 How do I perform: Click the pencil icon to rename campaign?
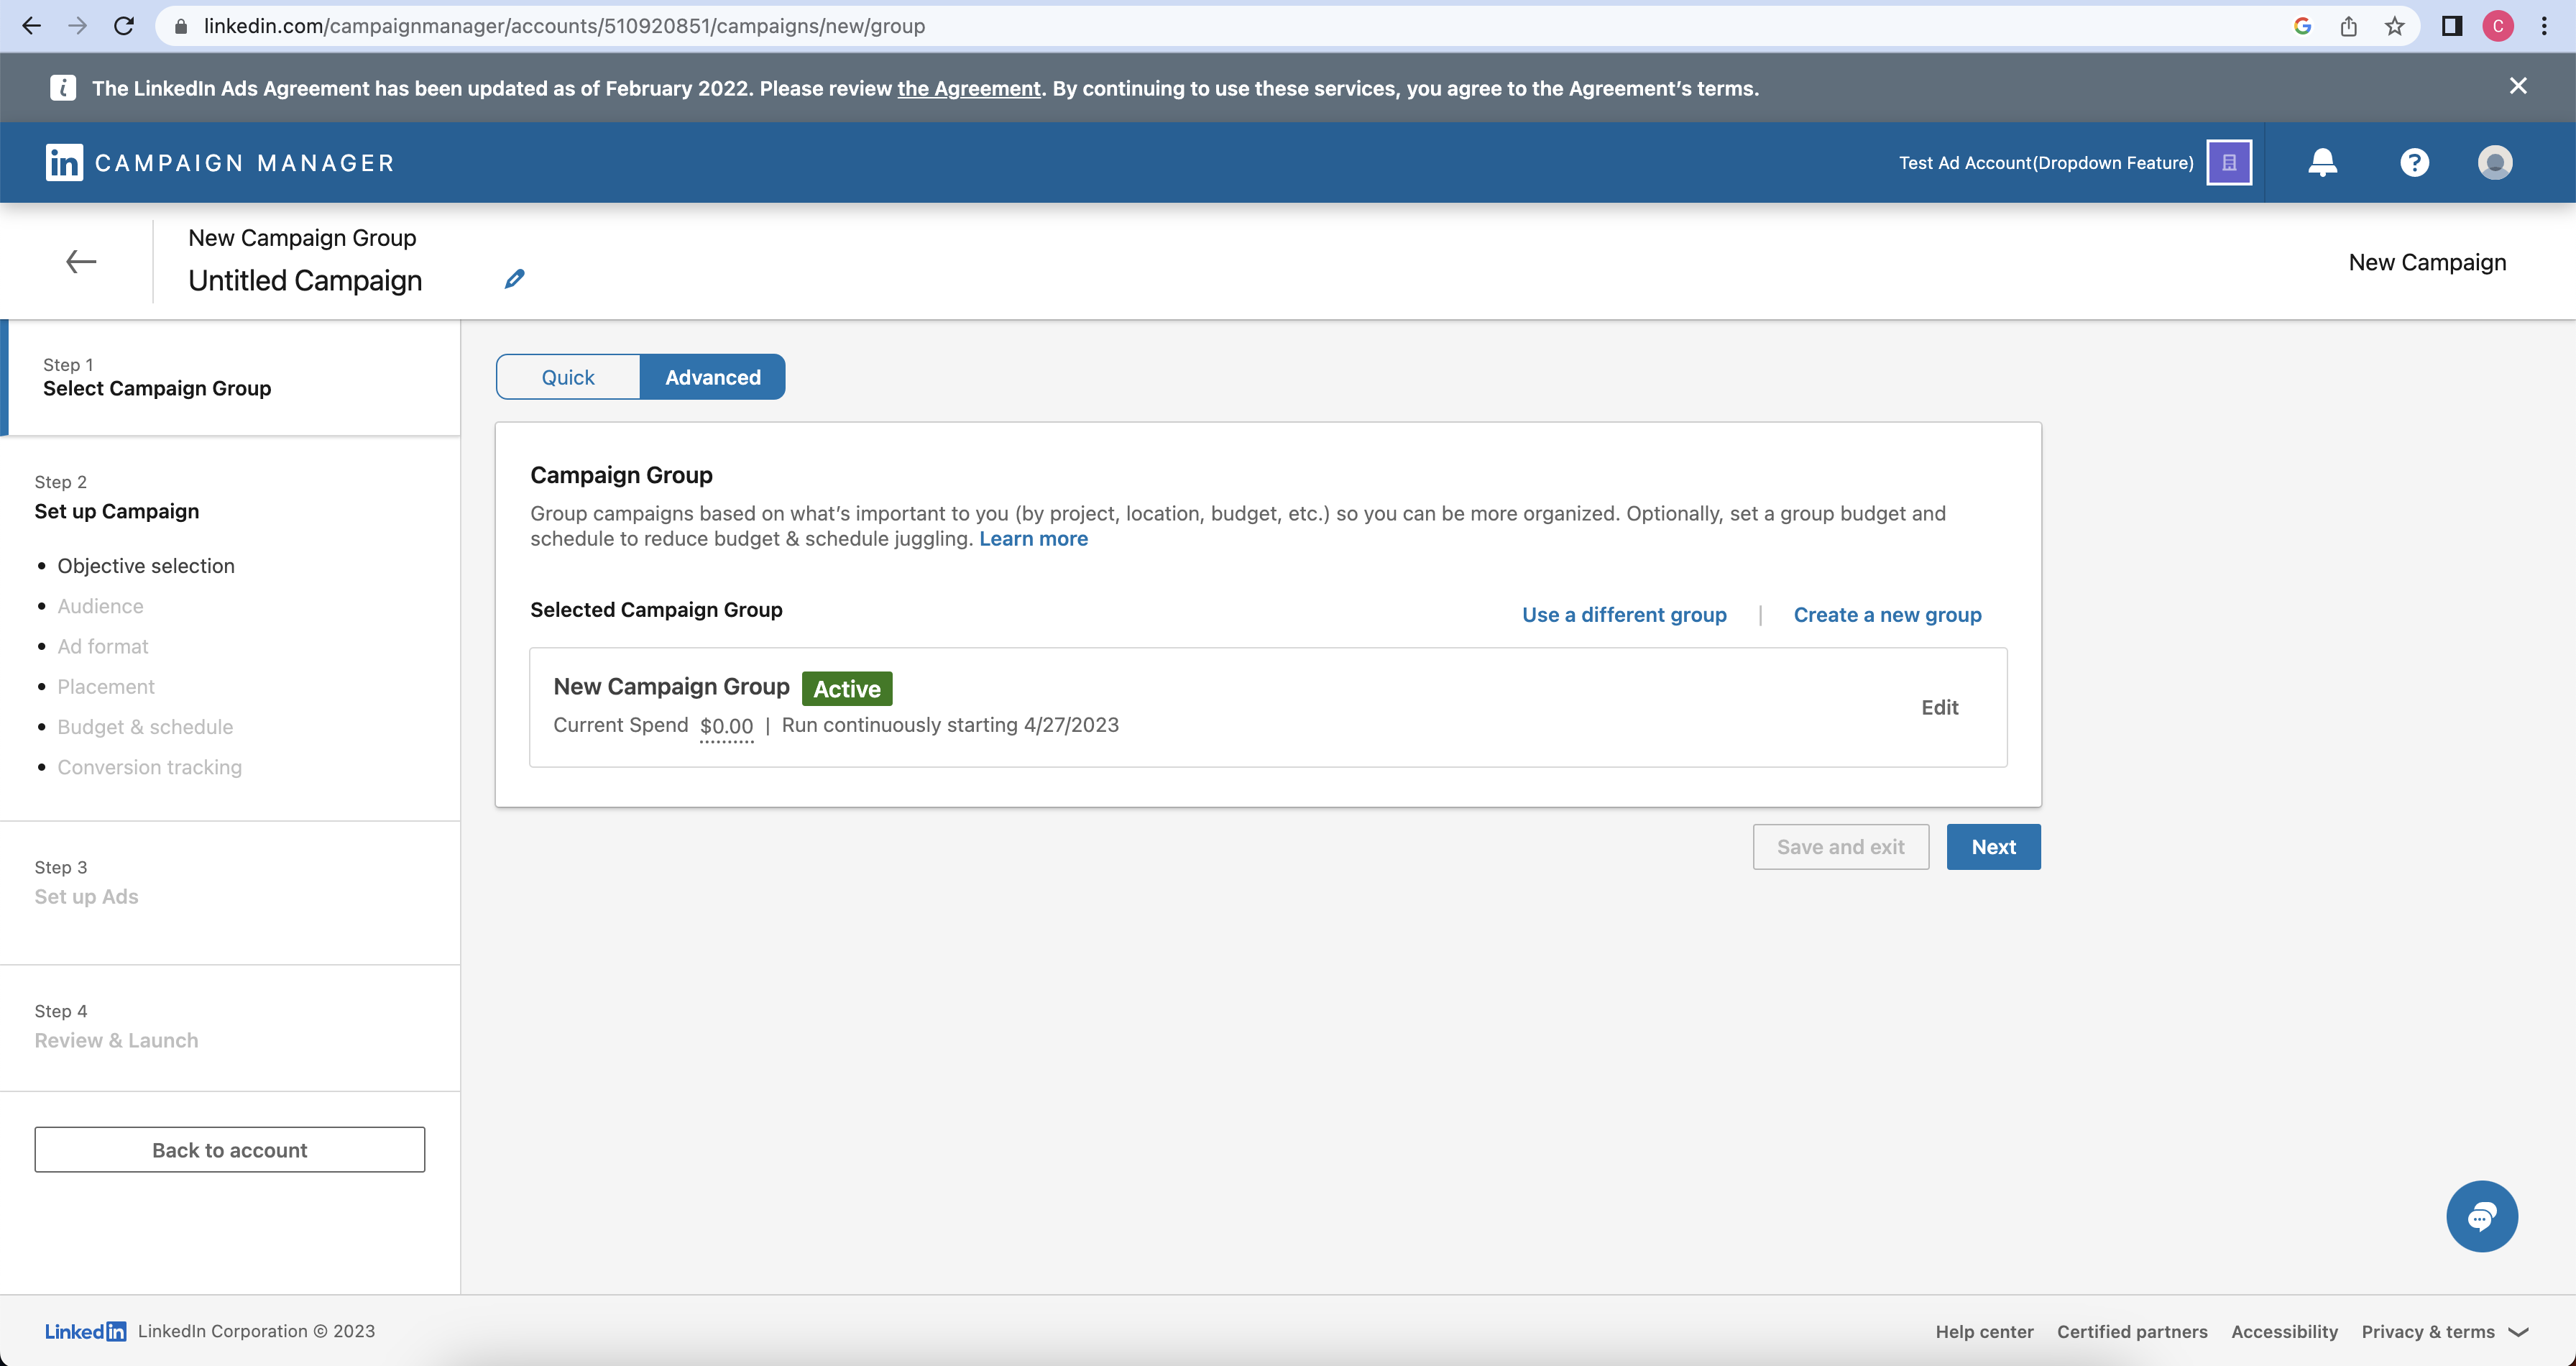(514, 279)
